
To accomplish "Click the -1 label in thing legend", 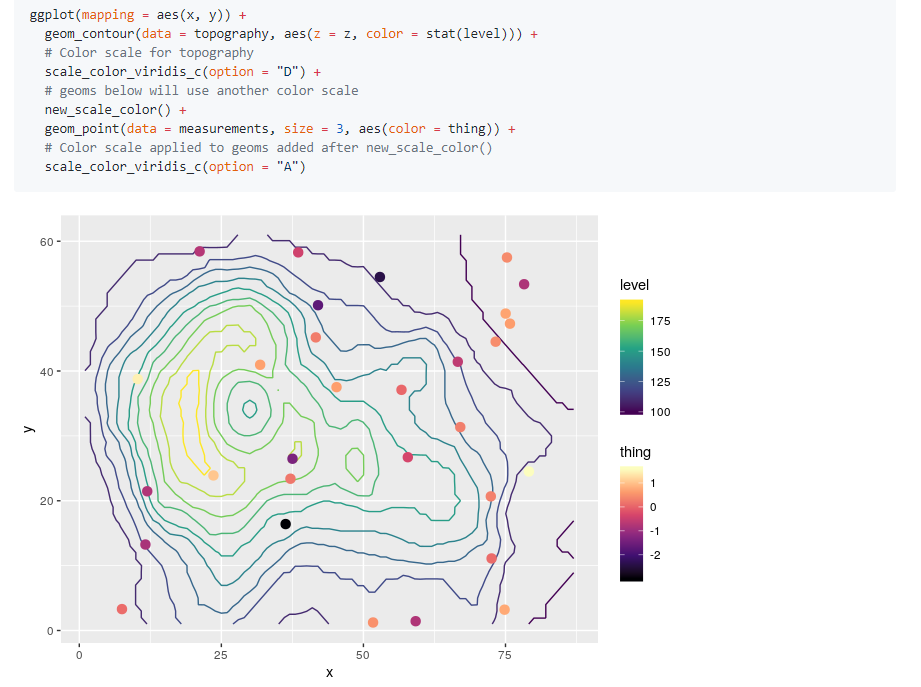I will coord(655,531).
